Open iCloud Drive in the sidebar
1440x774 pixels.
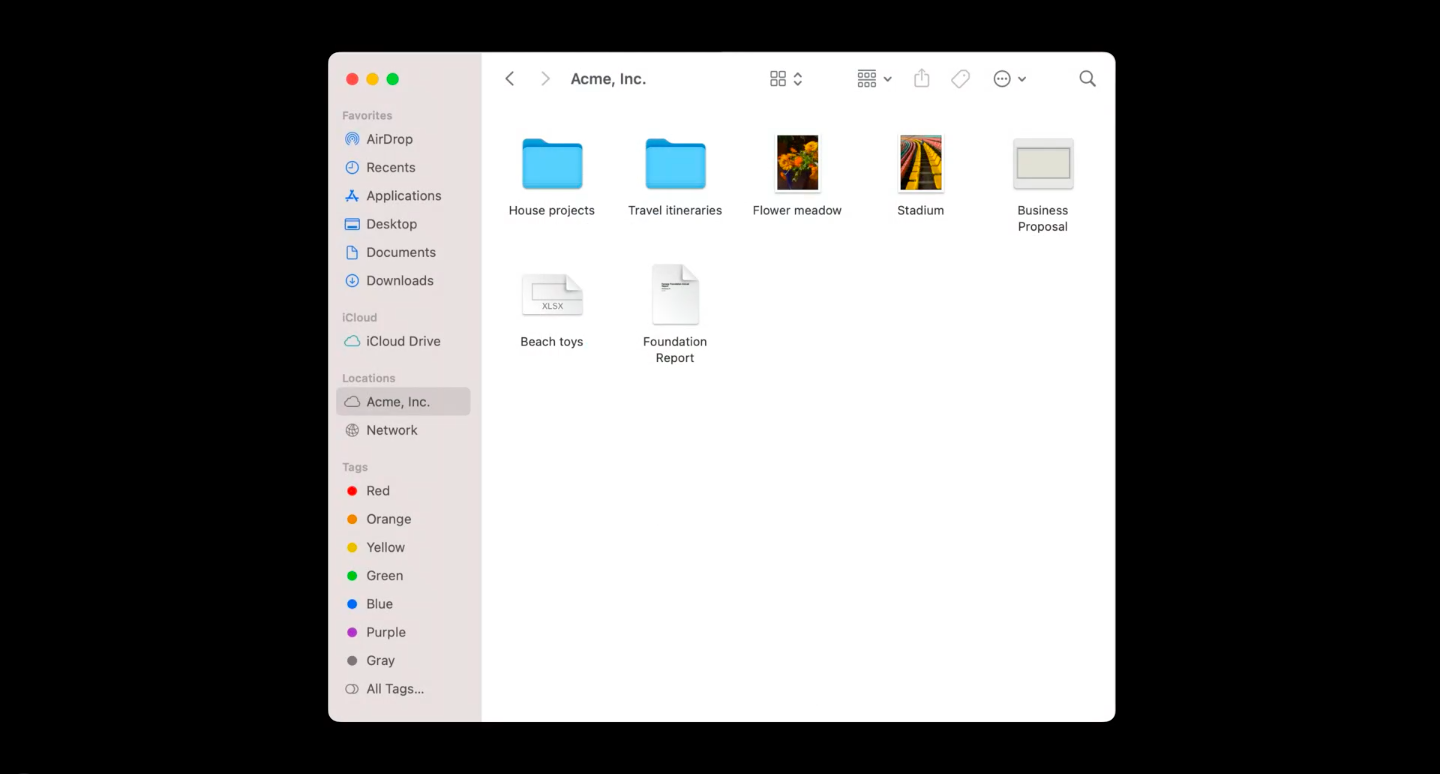pos(402,341)
